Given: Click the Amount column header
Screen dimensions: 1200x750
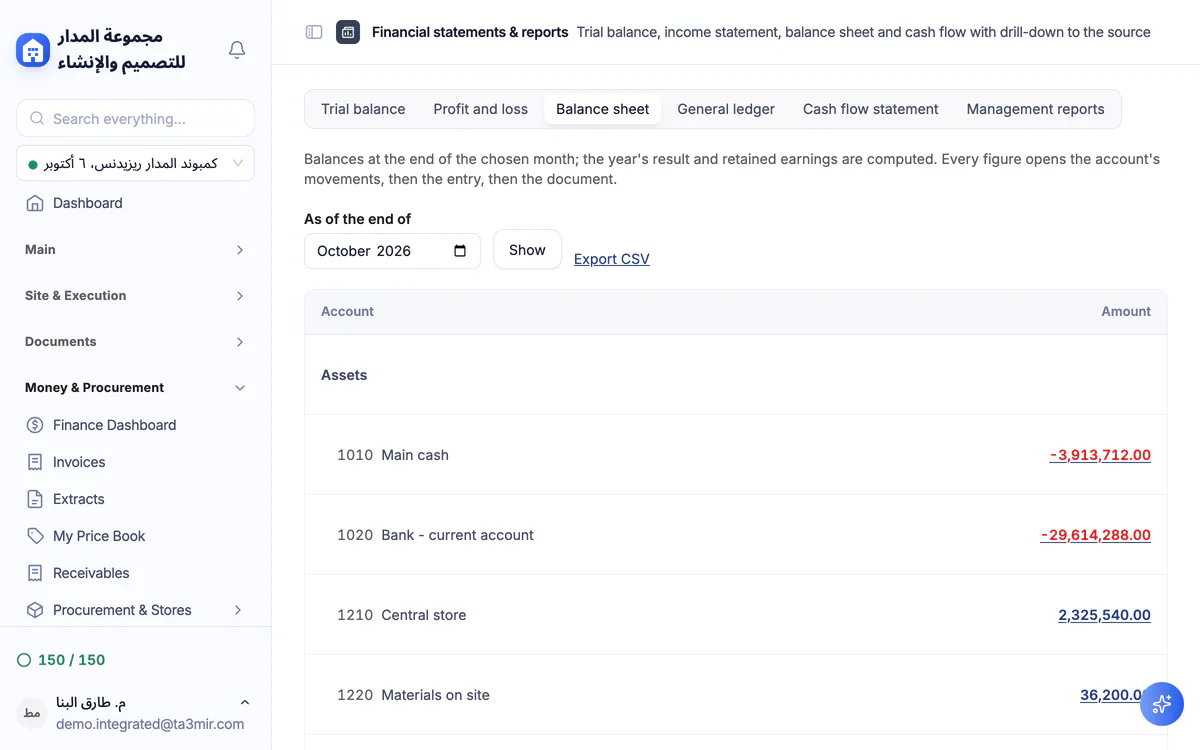Looking at the screenshot, I should click(1126, 312).
